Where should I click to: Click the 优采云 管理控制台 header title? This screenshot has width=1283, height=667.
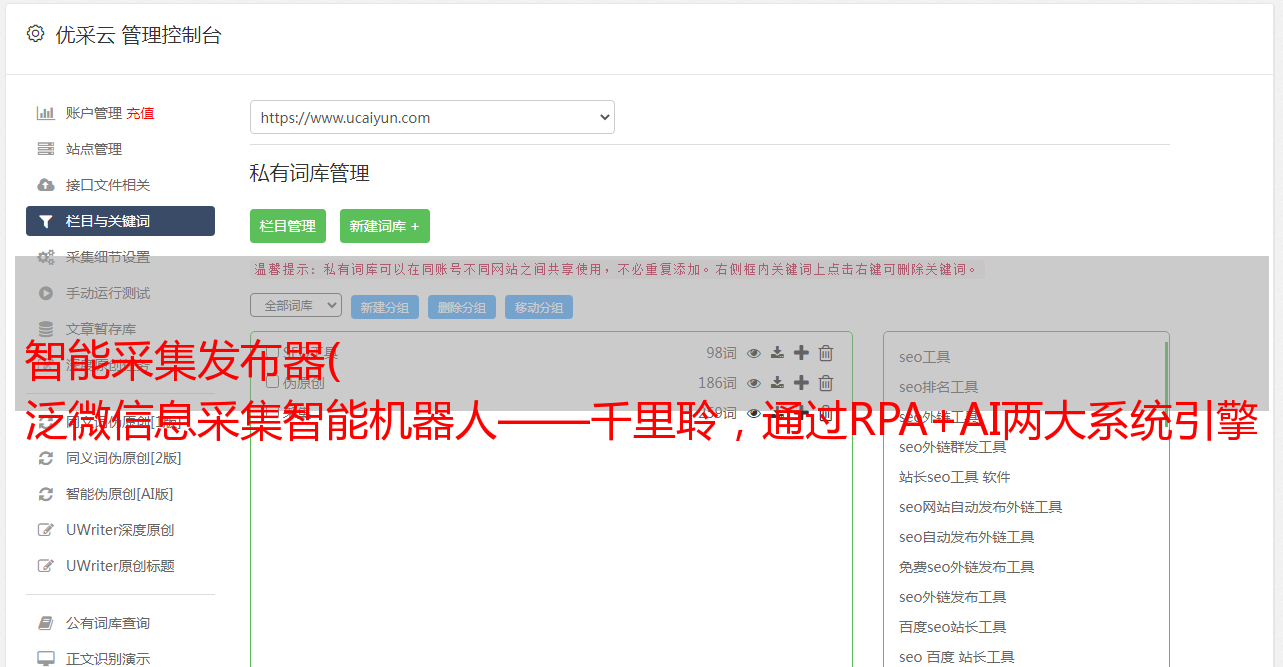pyautogui.click(x=138, y=35)
